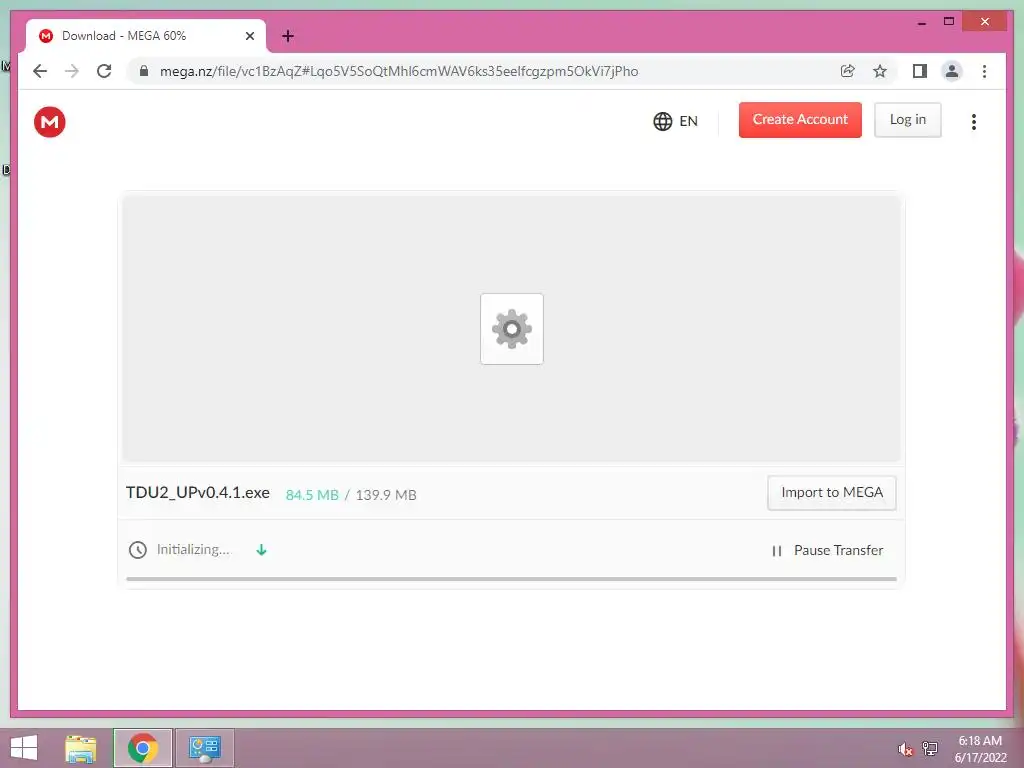Image resolution: width=1024 pixels, height=768 pixels.
Task: Click the green download arrow icon
Action: 261,550
